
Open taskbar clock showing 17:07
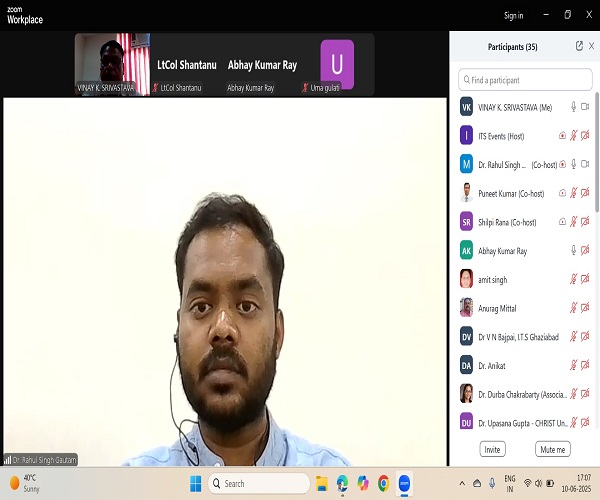[576, 483]
